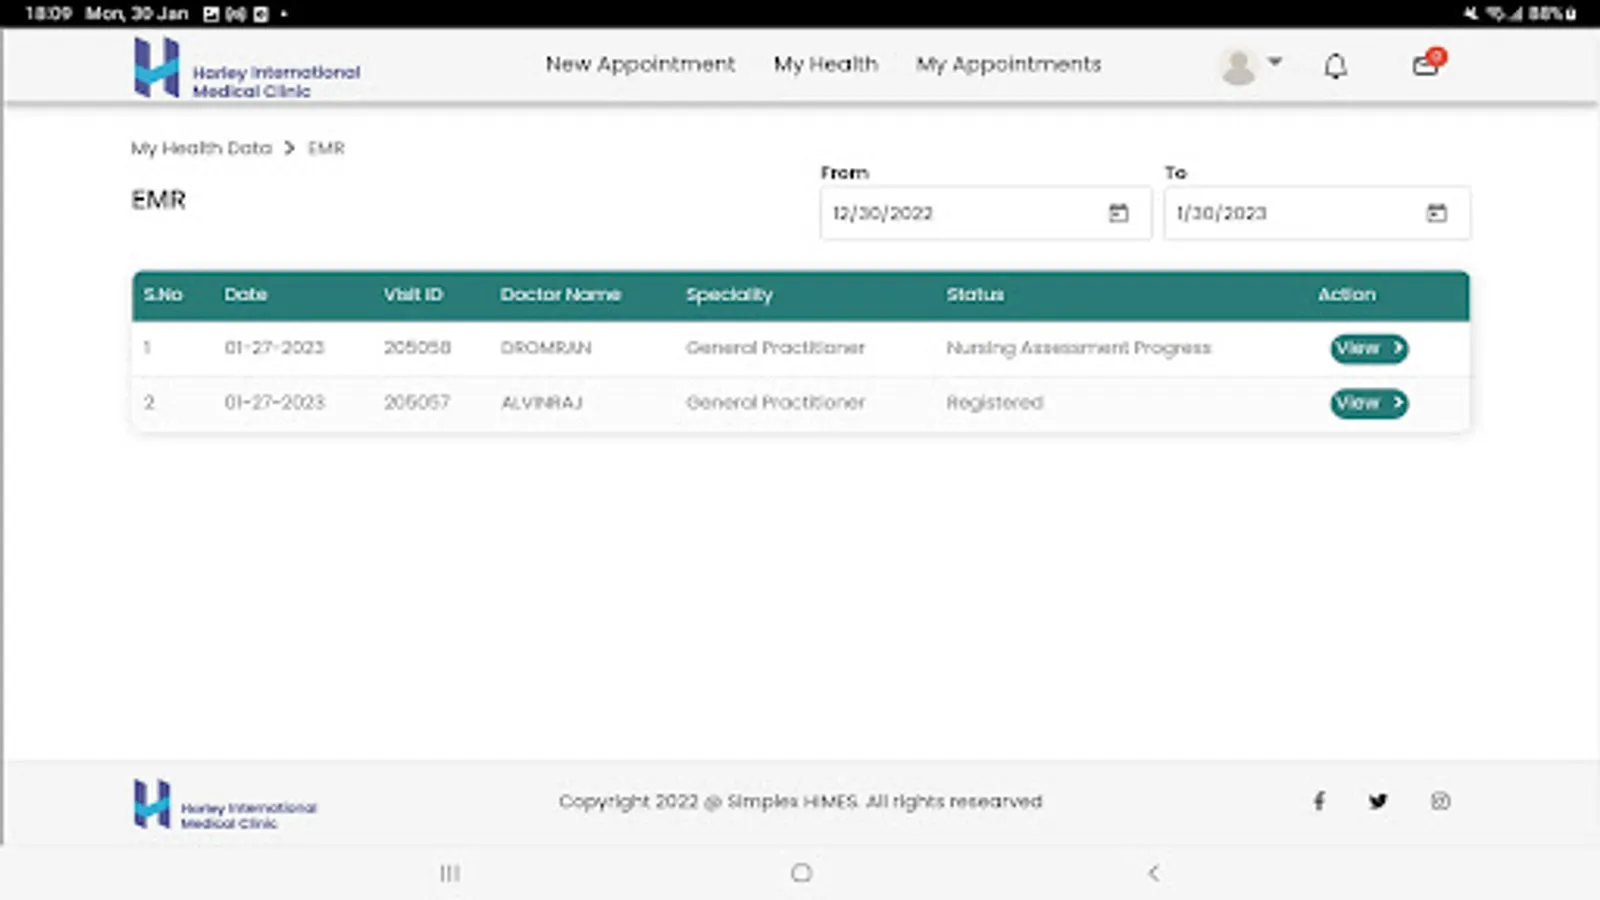Expand the profile account dropdown arrow
1600x900 pixels.
coord(1275,62)
